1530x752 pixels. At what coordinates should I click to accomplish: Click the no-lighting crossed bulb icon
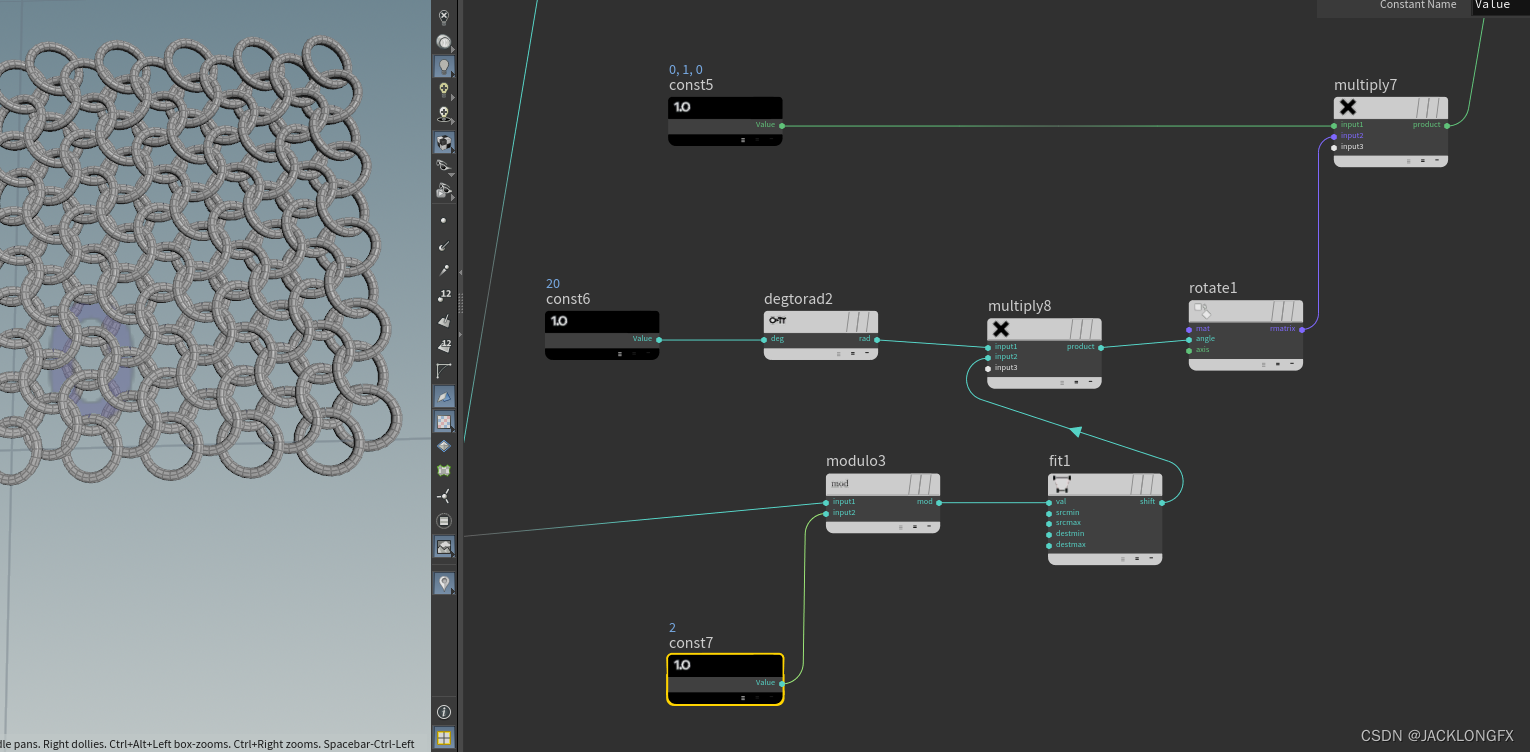[444, 17]
